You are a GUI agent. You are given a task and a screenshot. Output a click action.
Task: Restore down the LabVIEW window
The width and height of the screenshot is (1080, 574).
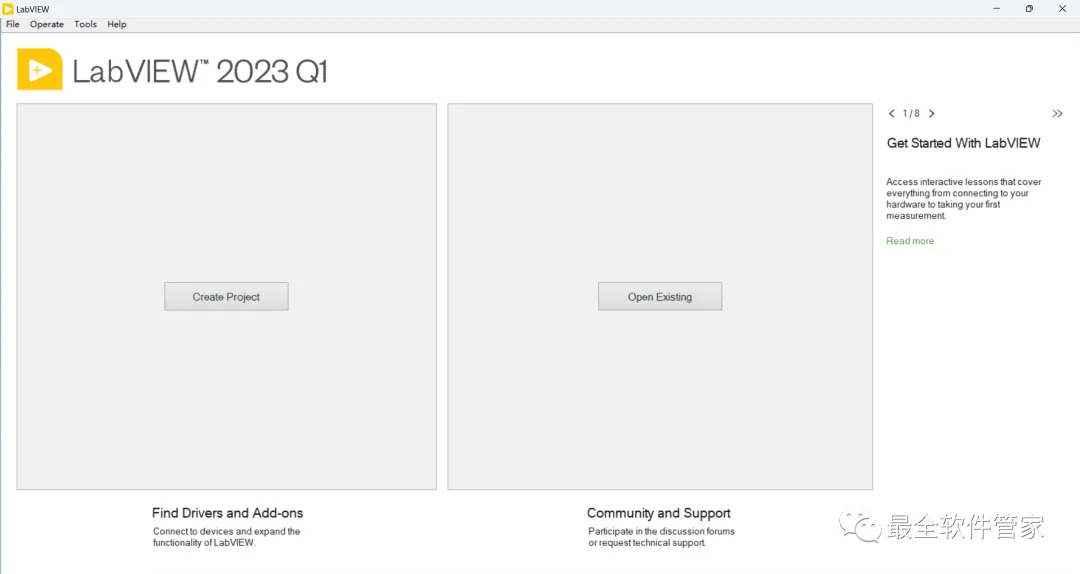[1029, 9]
